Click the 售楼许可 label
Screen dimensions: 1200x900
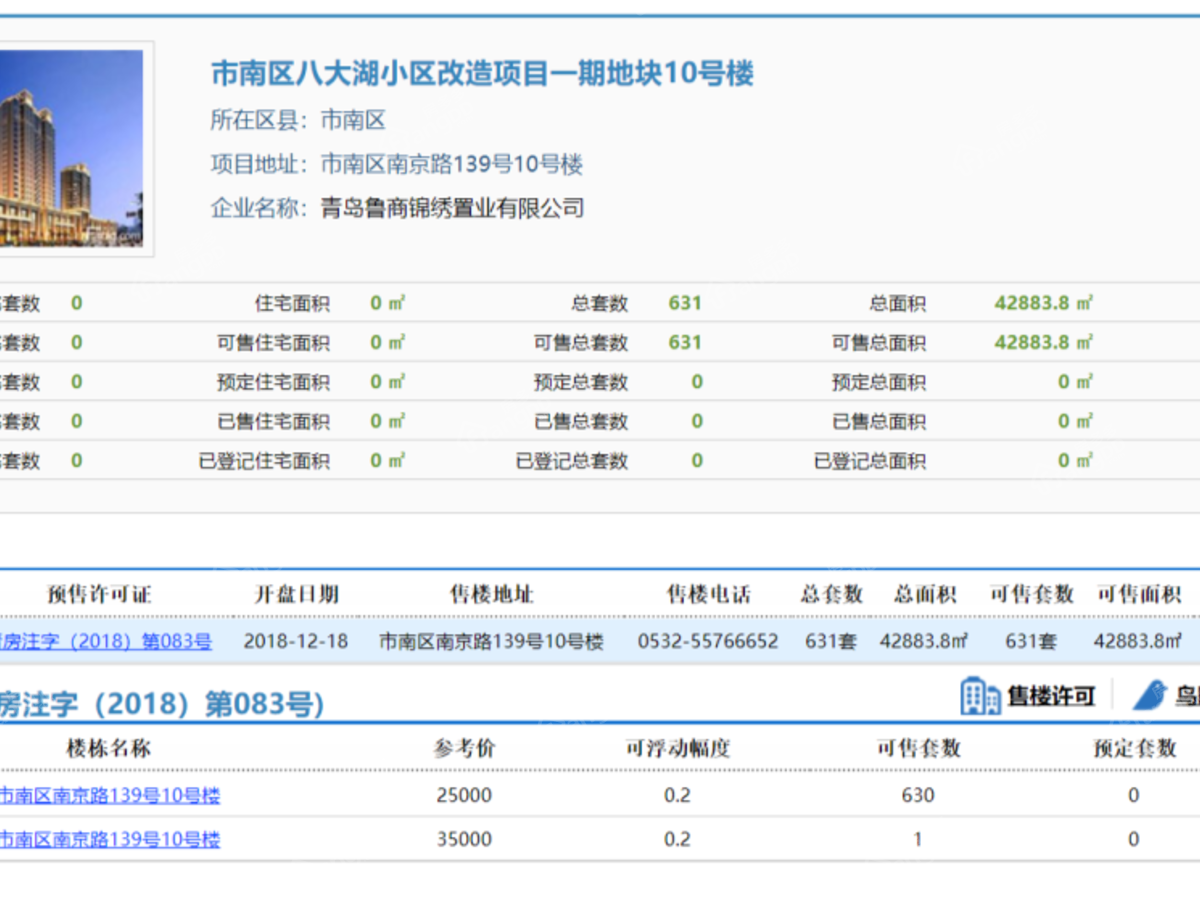point(1051,697)
